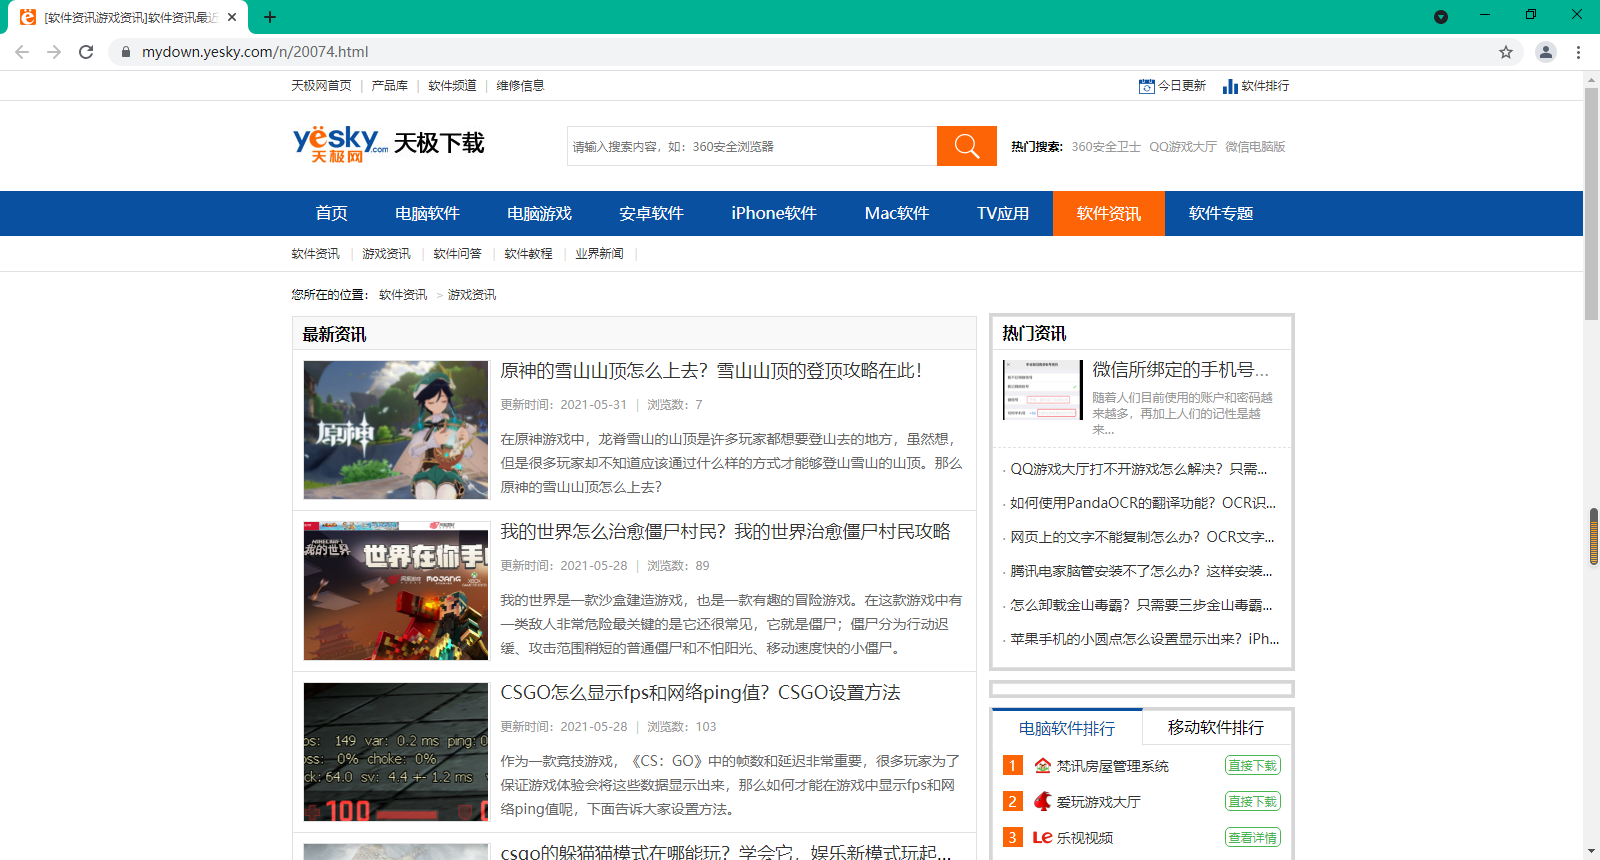Screen dimensions: 1600x860
Task: Click the Chrome dropdown circle icon in title bar
Action: (1441, 17)
